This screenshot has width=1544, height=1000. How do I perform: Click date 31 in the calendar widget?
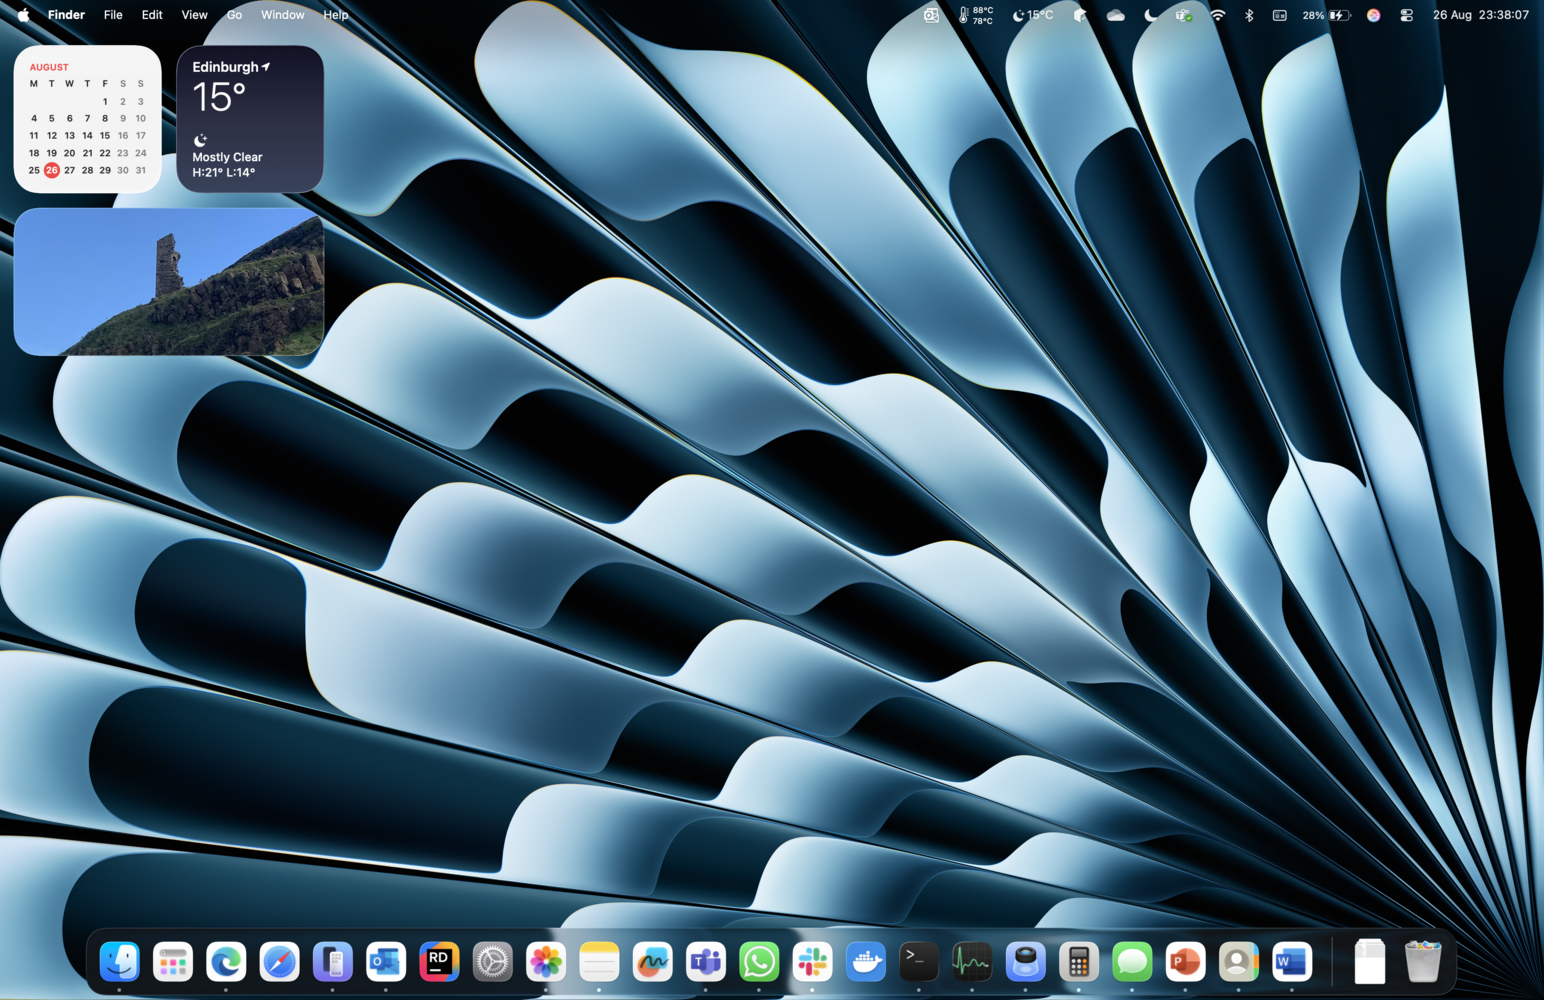point(141,170)
